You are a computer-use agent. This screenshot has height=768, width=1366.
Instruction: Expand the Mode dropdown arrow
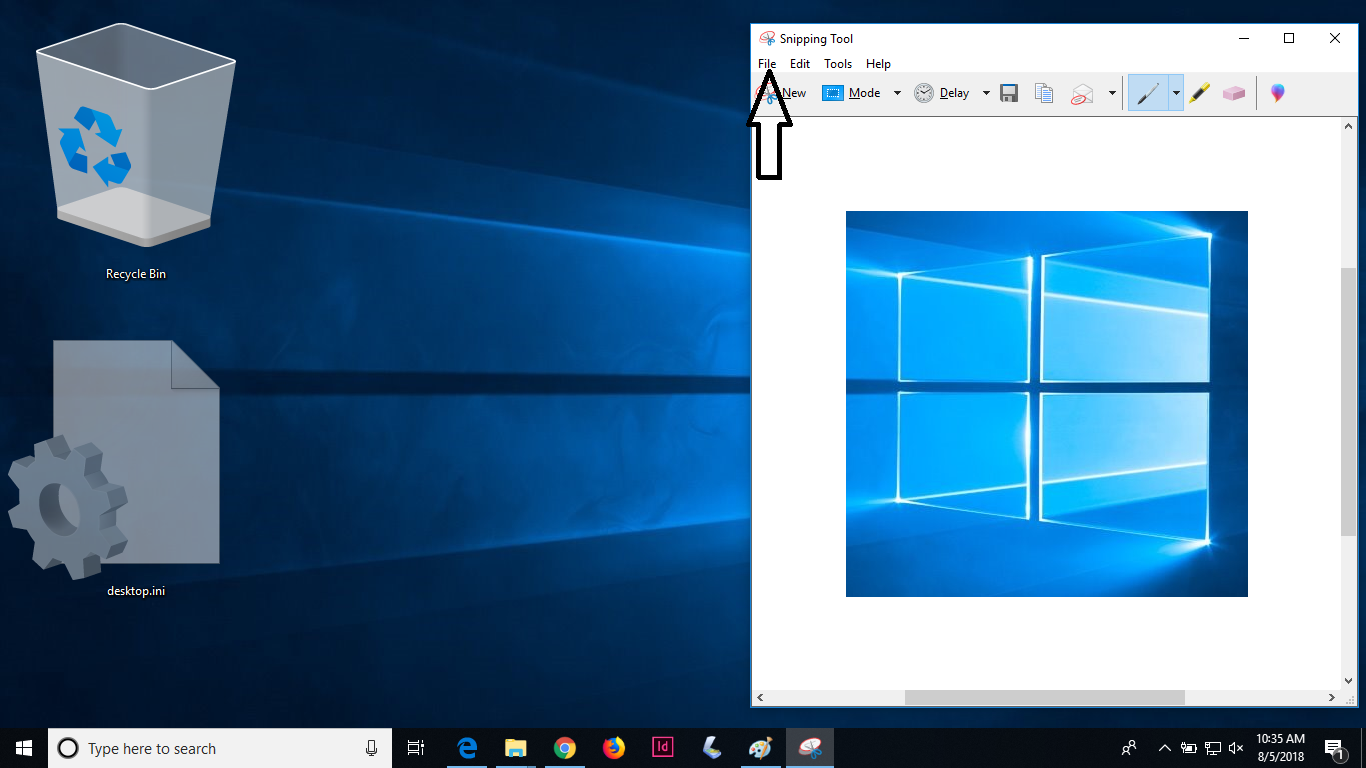(x=897, y=93)
